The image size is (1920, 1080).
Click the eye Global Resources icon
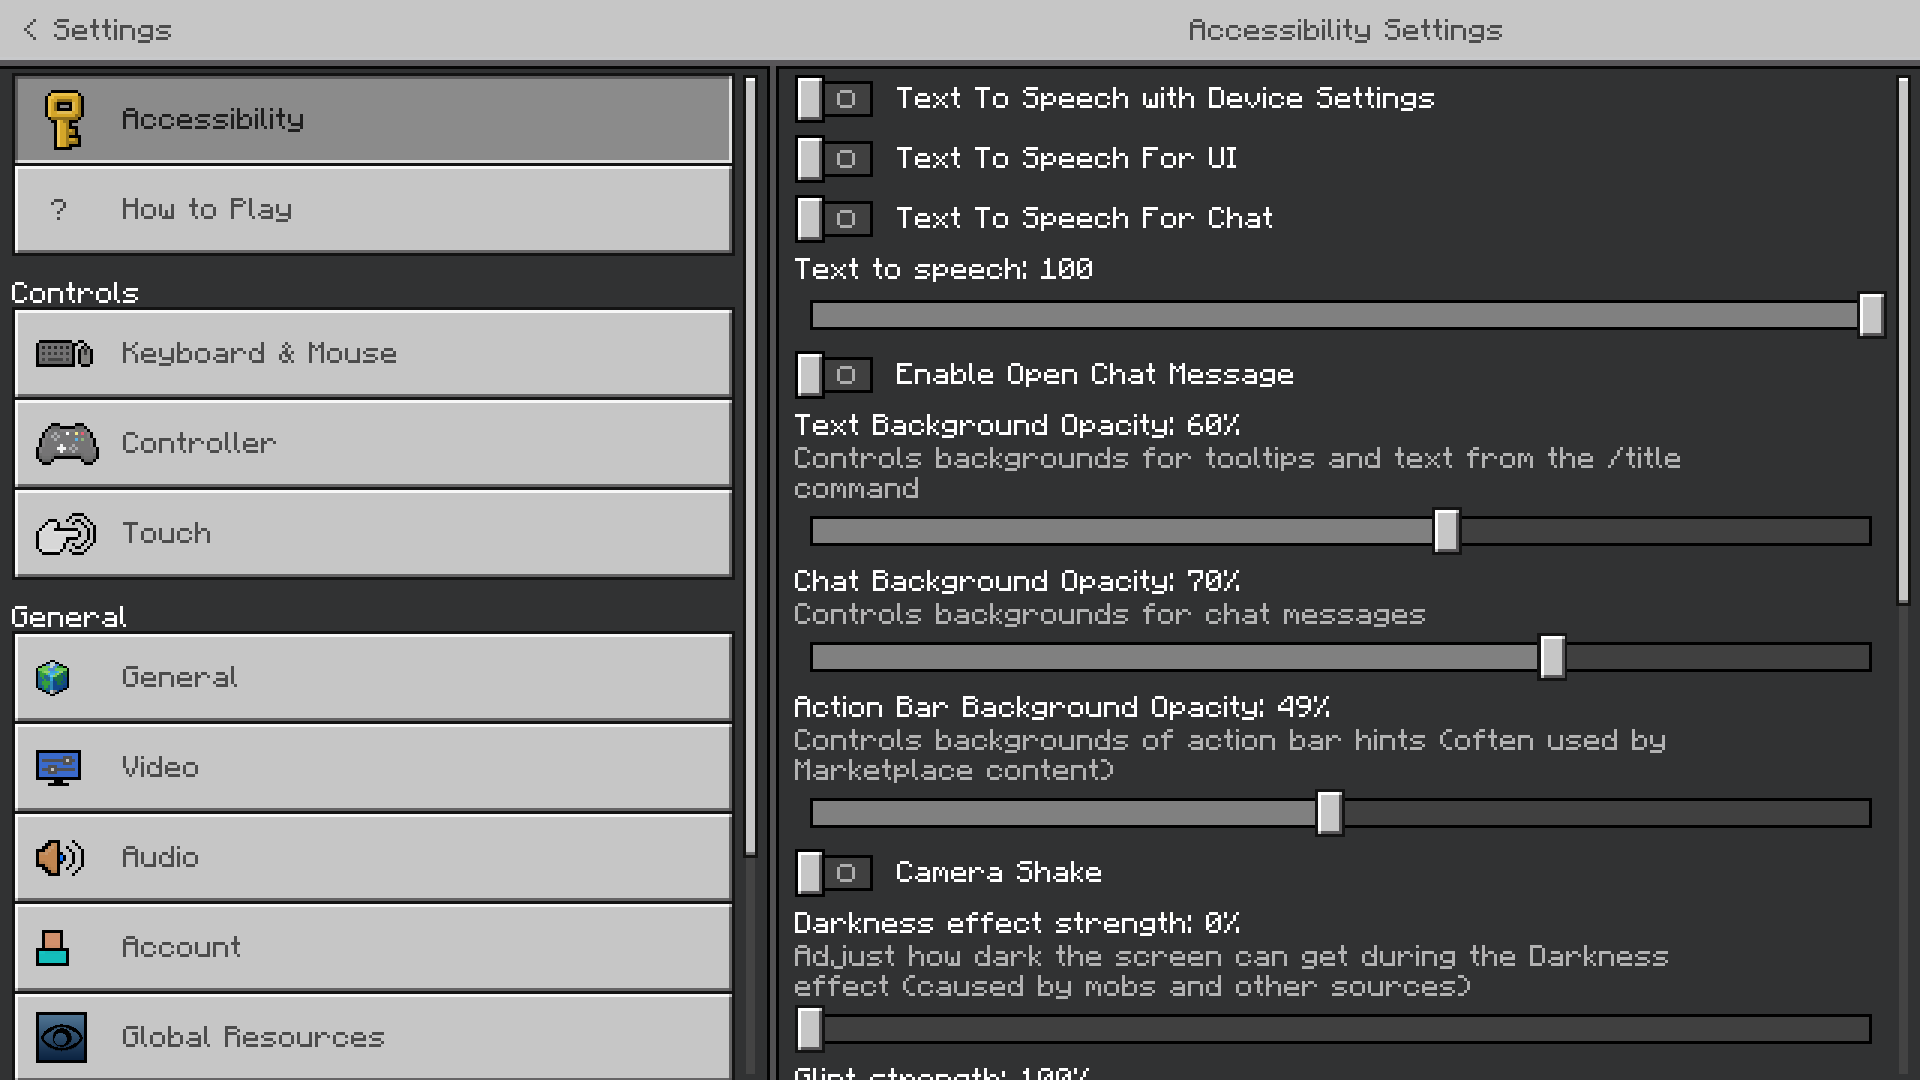[x=61, y=1038]
